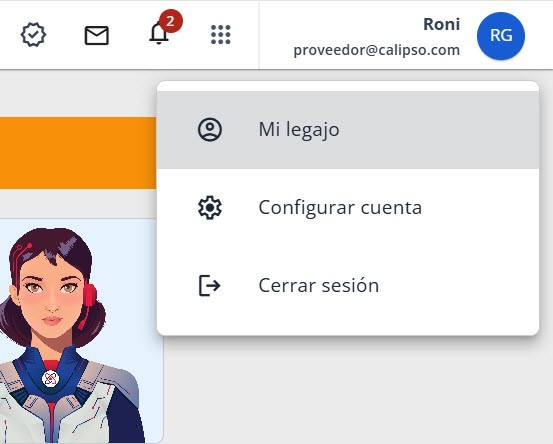Click the person icon beside Mi legajo
This screenshot has height=444, width=553.
point(210,129)
